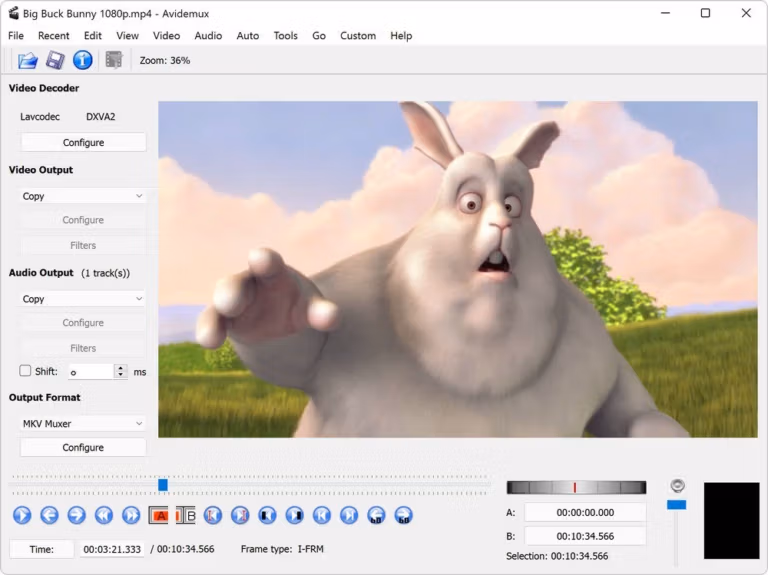Click the total duration '/ 00:10:34.566'
Screen dimensions: 768x575
pos(182,549)
